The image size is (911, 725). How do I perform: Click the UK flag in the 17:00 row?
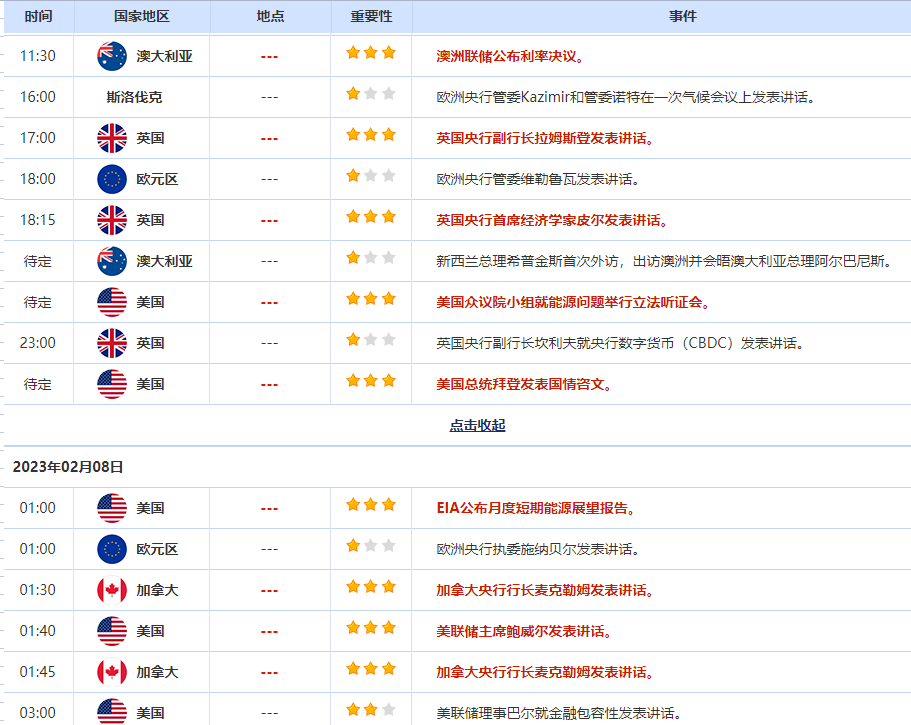tap(112, 138)
